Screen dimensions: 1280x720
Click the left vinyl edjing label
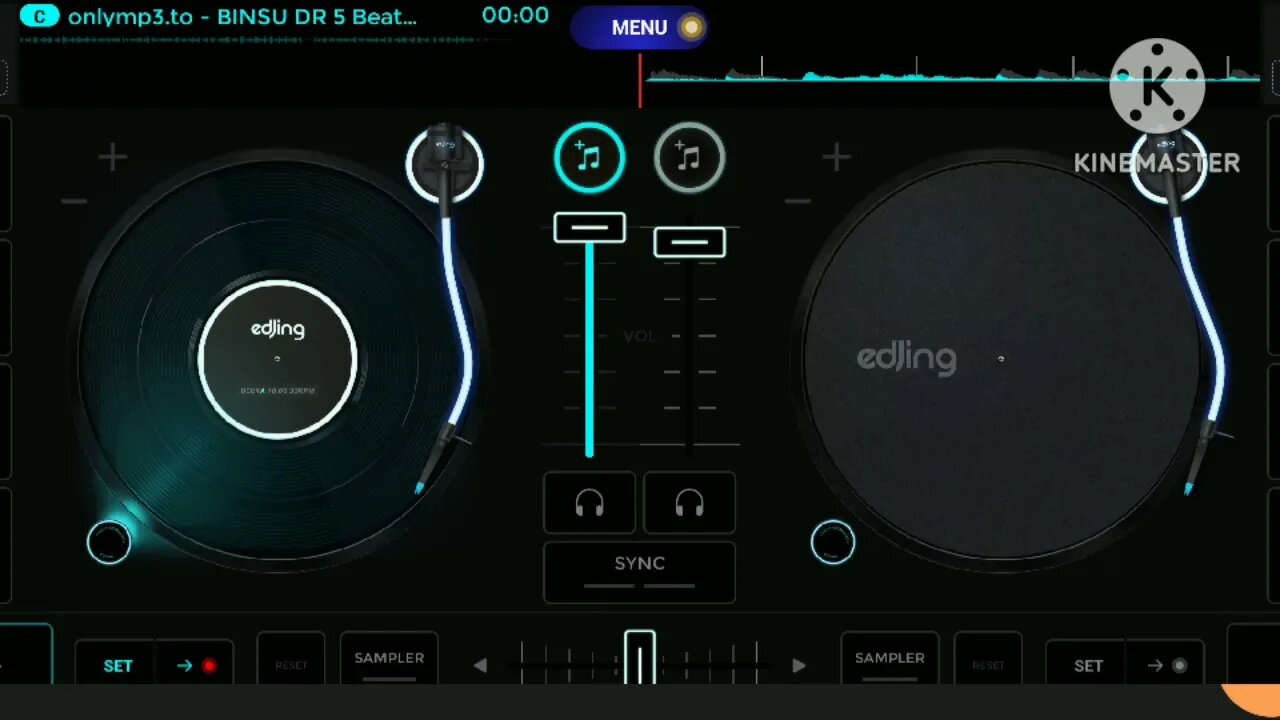277,359
